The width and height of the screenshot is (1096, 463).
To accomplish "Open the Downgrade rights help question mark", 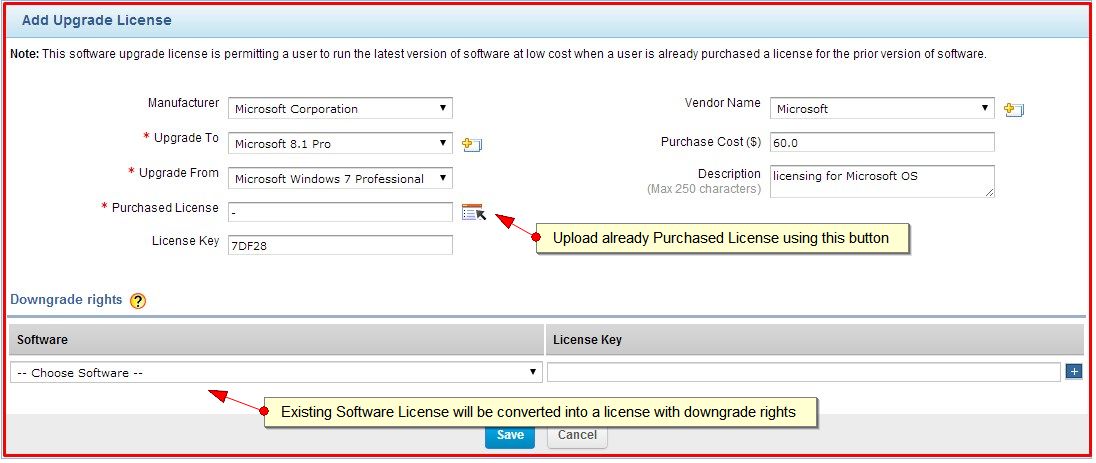I will pos(138,301).
